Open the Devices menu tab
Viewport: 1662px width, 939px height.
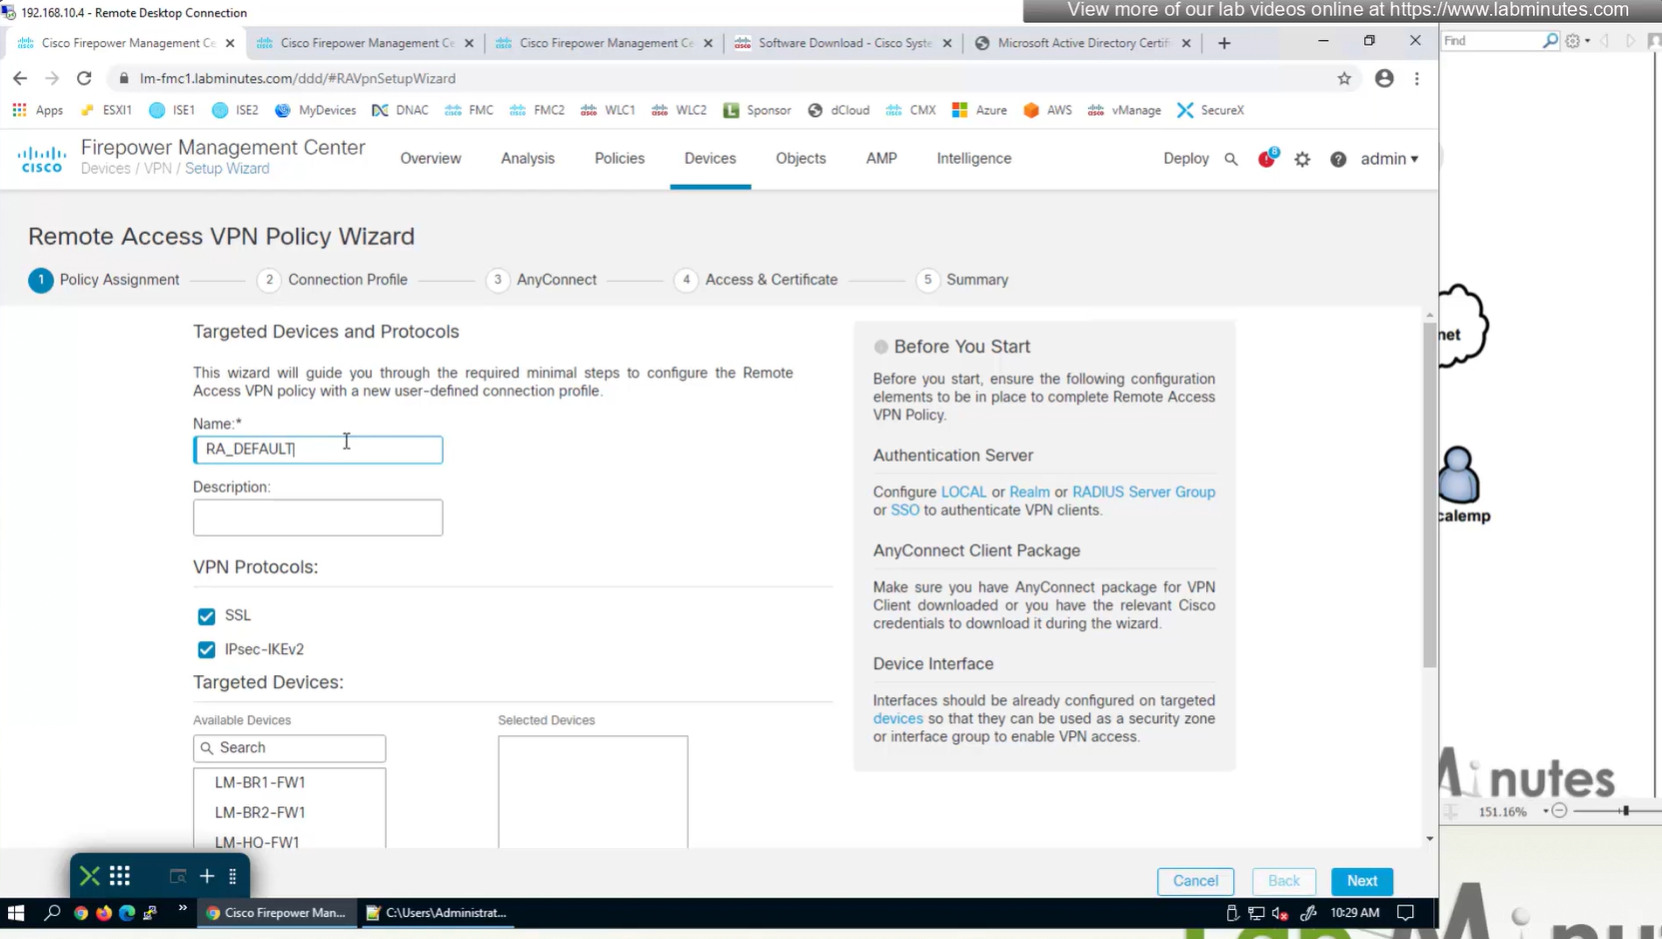710,158
